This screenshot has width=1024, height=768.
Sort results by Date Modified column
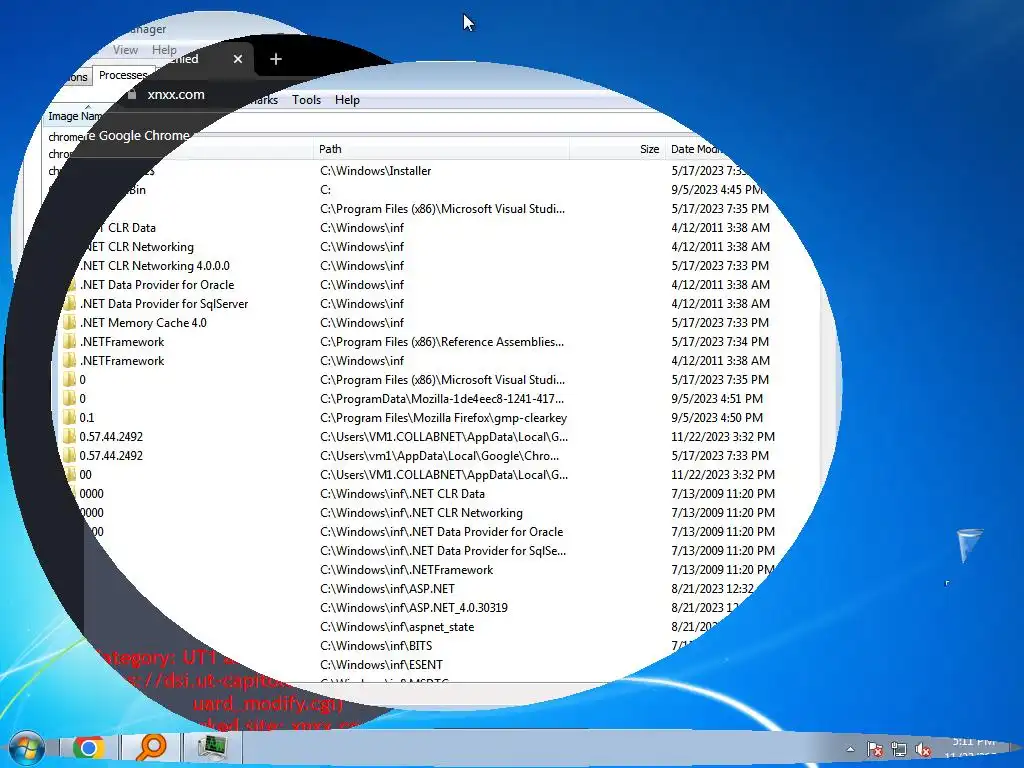tap(696, 150)
